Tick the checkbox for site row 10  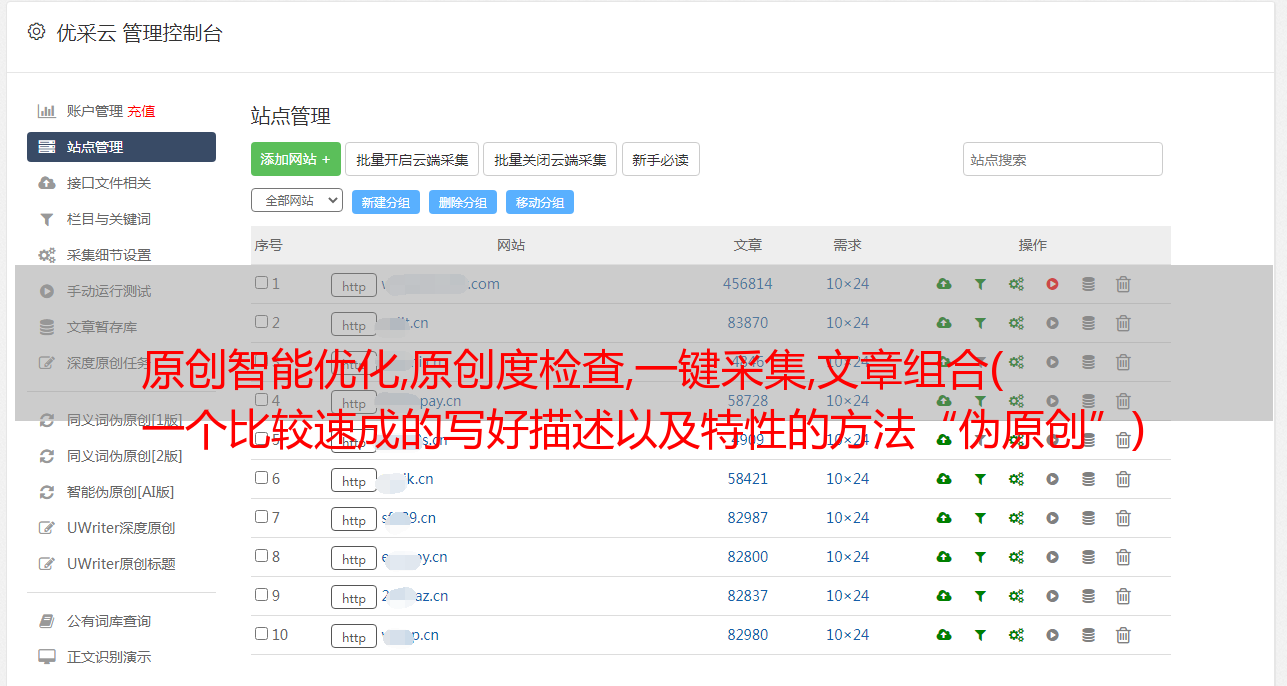(x=261, y=634)
